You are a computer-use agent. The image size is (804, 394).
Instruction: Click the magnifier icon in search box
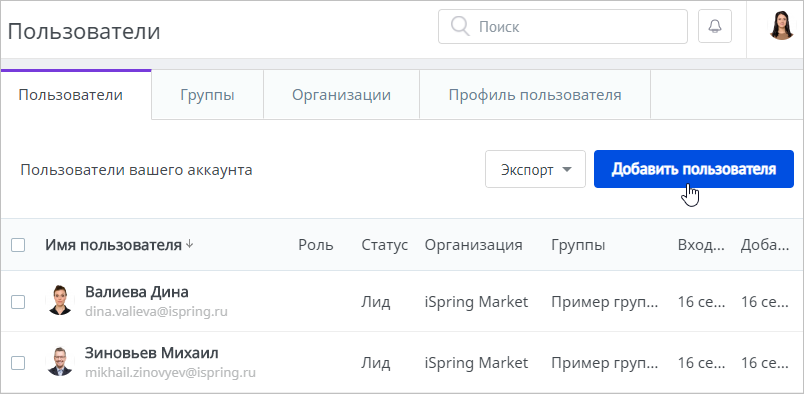460,26
